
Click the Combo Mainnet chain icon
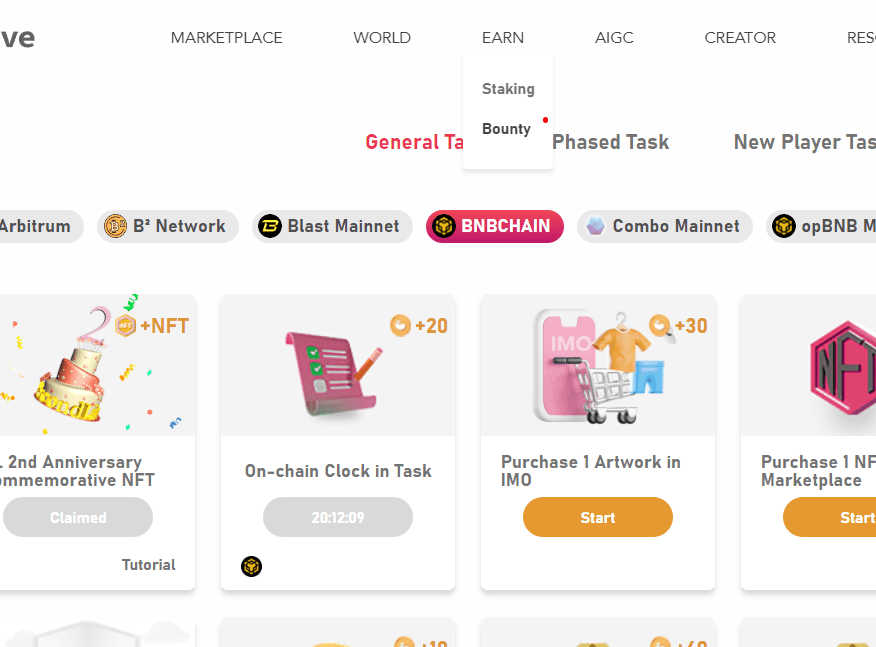pos(596,226)
